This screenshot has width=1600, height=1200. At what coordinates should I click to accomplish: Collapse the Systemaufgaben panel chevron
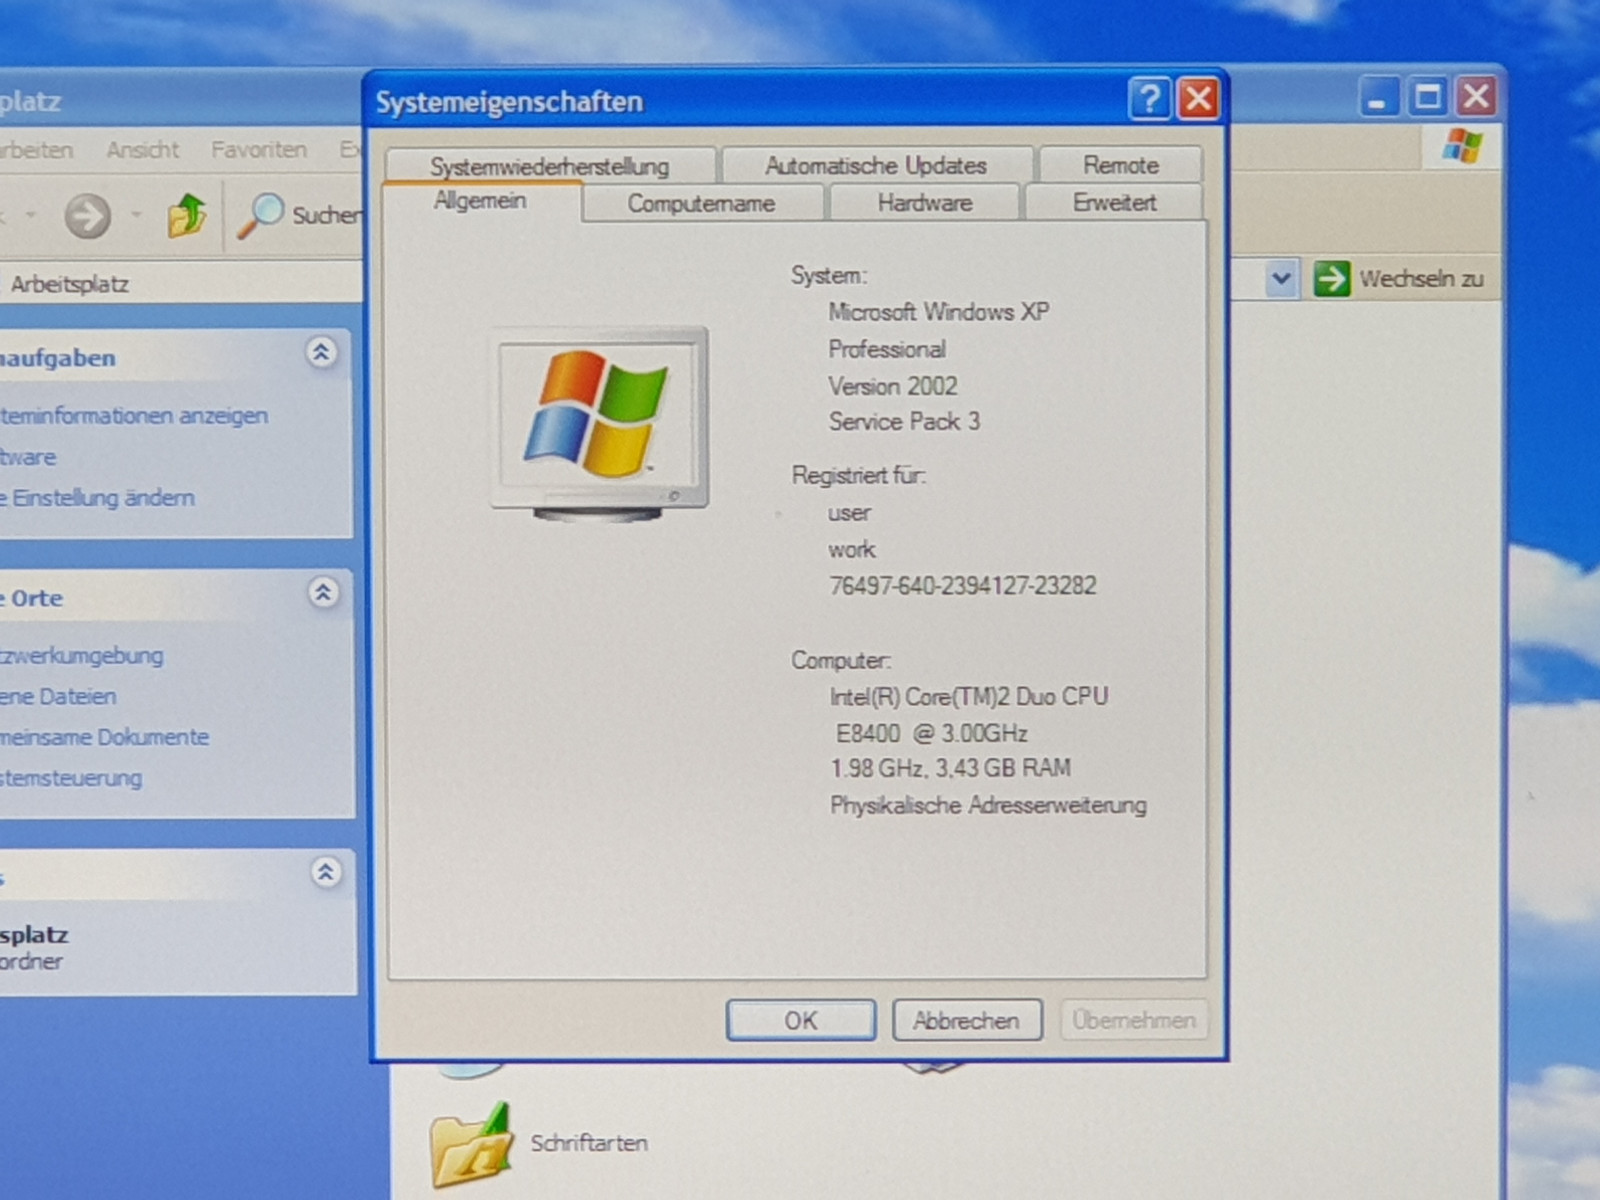pos(321,353)
